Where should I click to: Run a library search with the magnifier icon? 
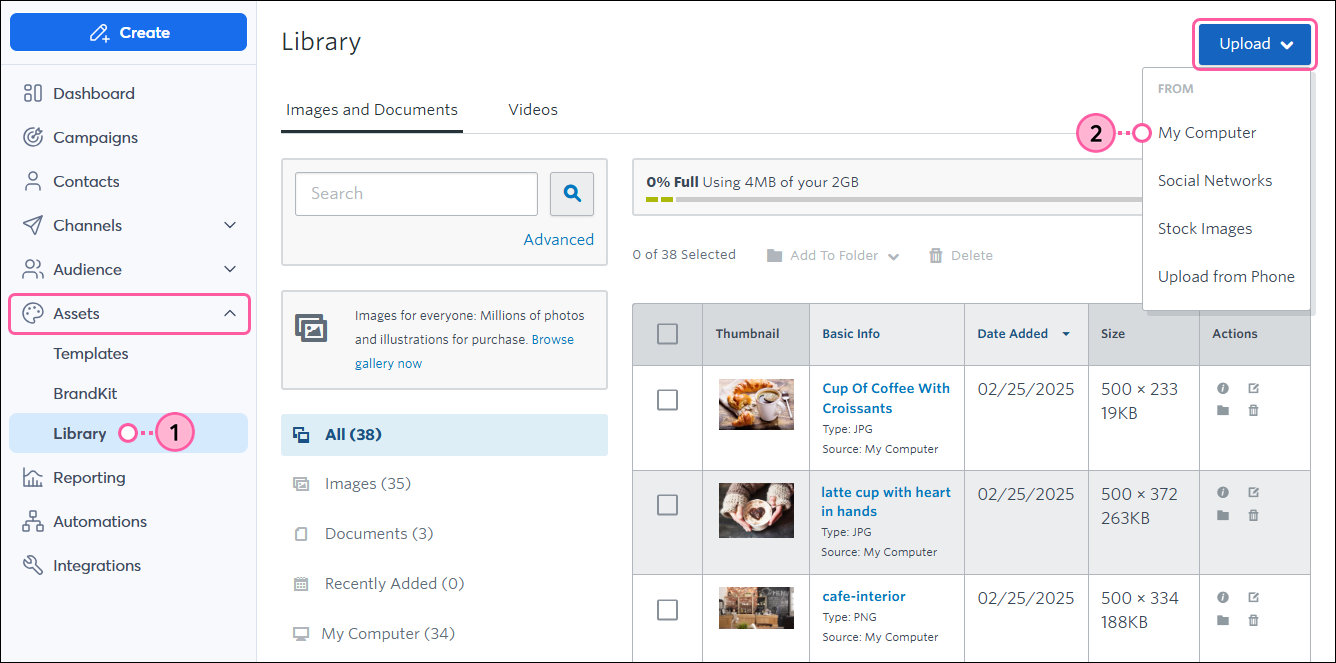tap(571, 193)
